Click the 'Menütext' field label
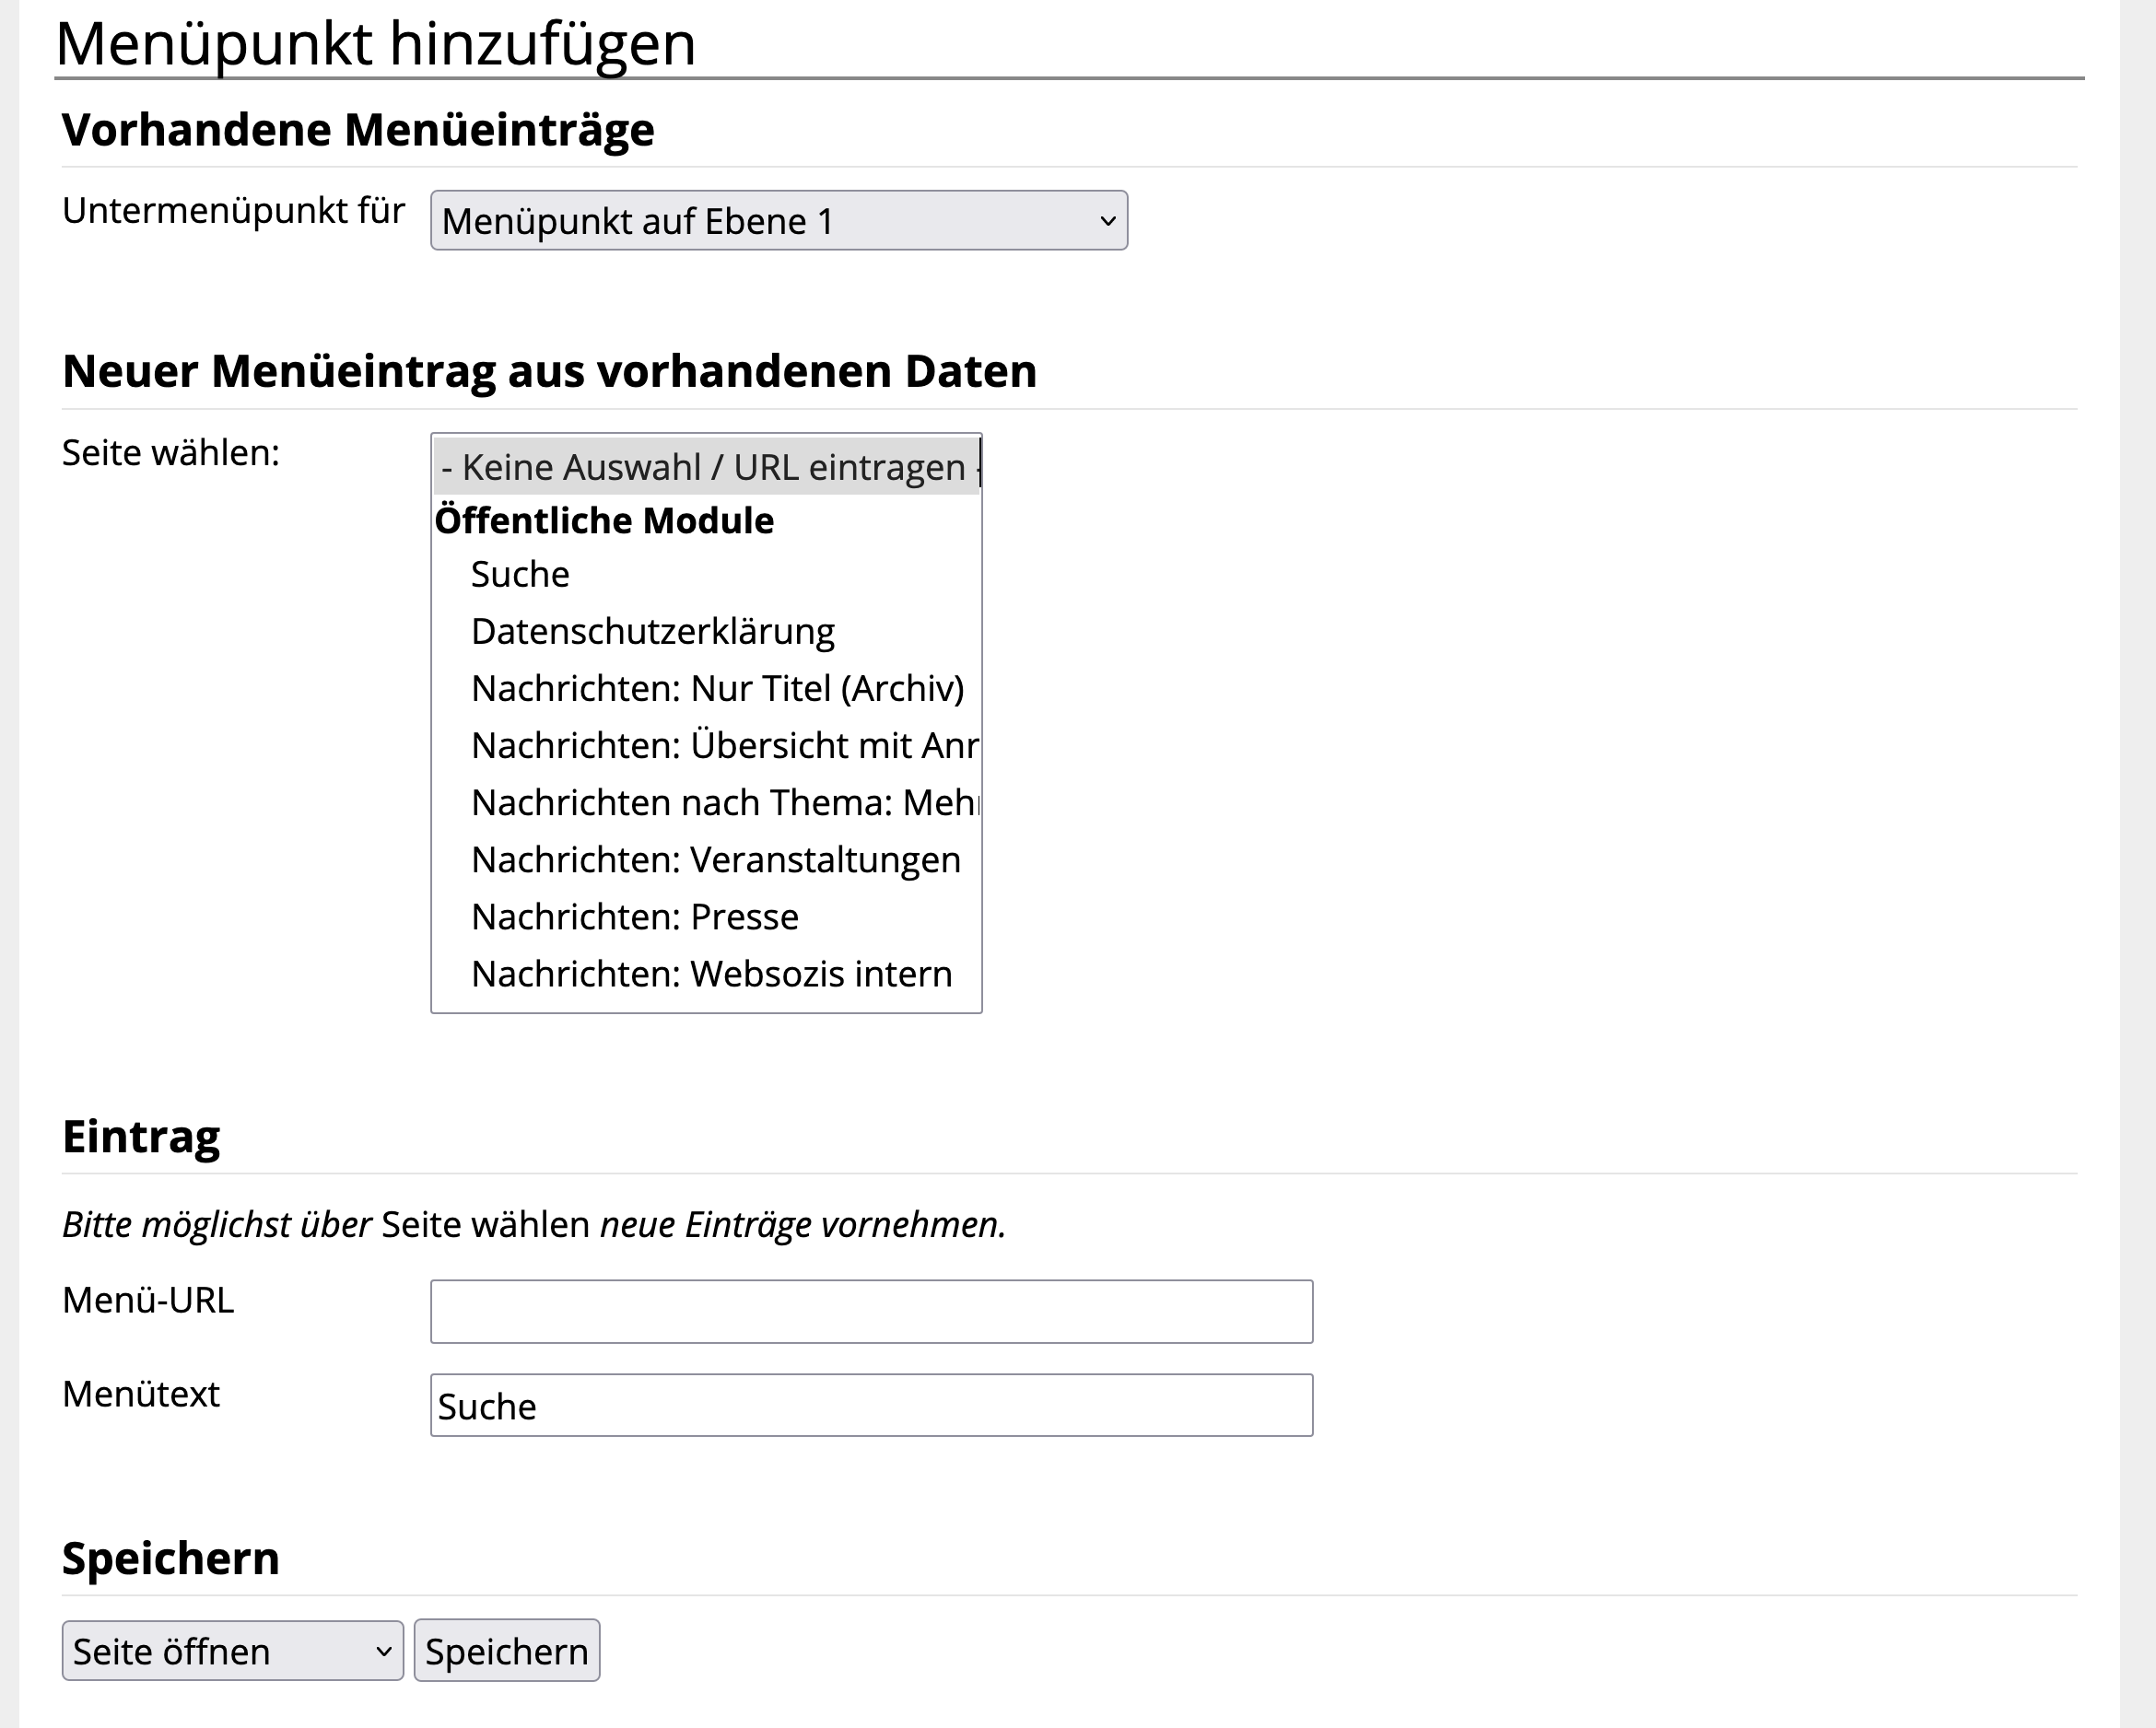The height and width of the screenshot is (1728, 2156). coord(141,1394)
